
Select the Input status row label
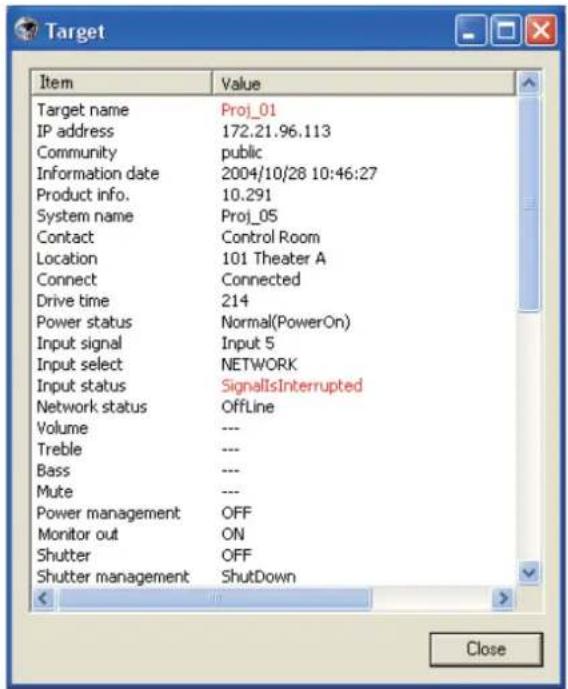point(81,386)
